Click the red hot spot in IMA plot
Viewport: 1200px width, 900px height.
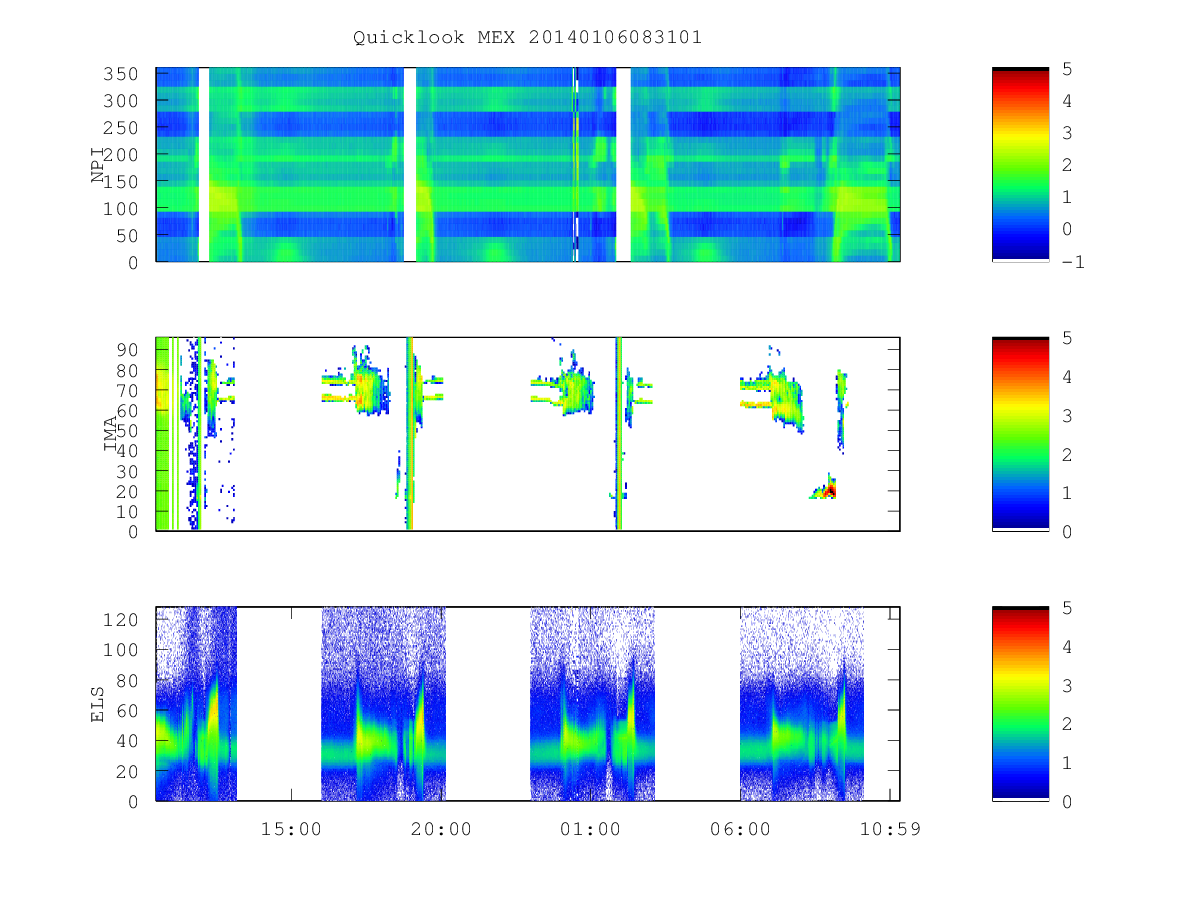(x=830, y=490)
